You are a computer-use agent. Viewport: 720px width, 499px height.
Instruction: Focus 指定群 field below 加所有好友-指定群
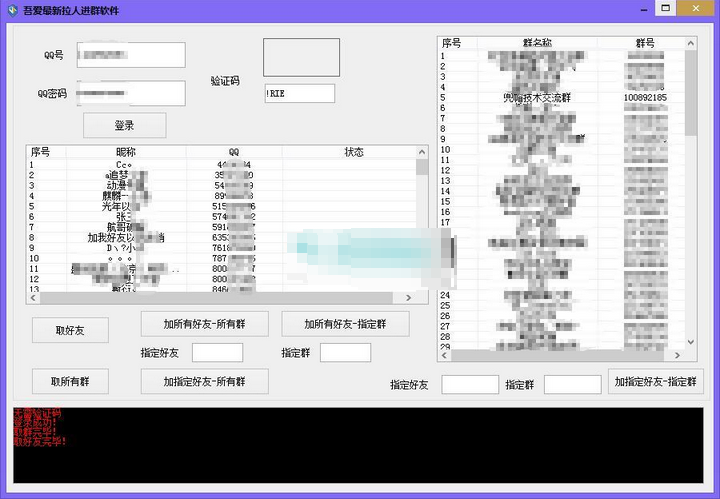point(345,353)
